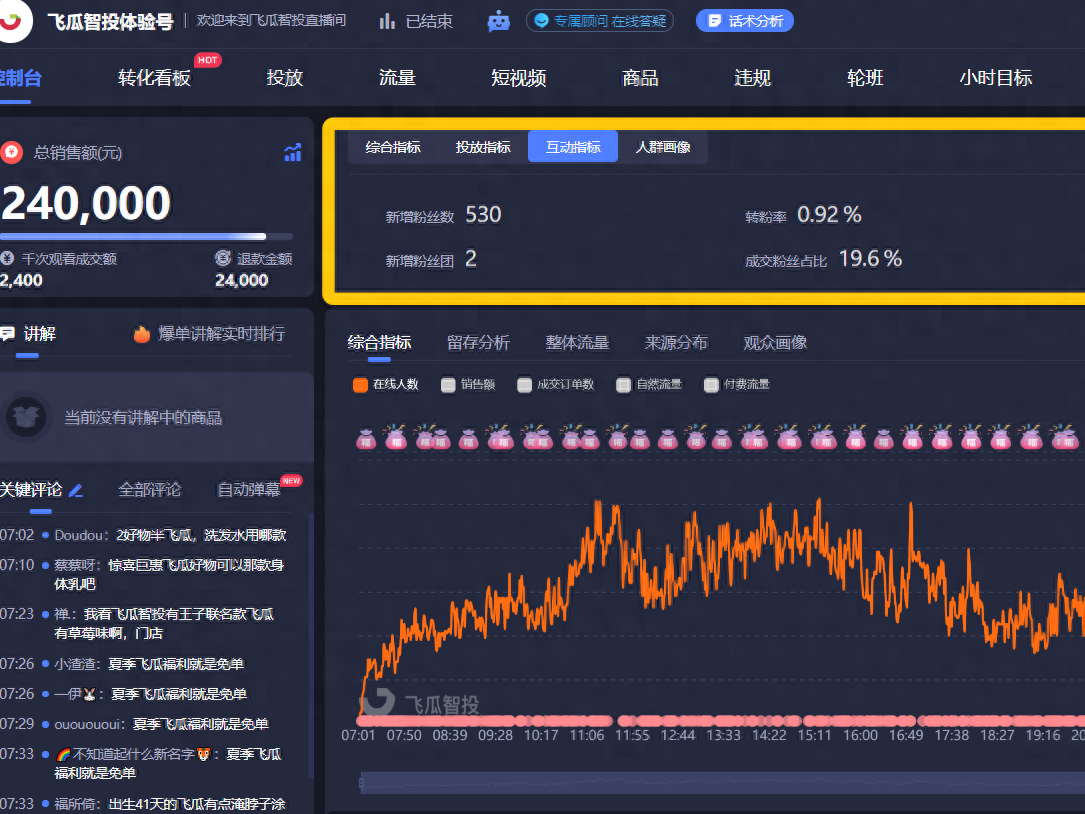The width and height of the screenshot is (1085, 814).
Task: Click the 话术分析 button
Action: [745, 21]
